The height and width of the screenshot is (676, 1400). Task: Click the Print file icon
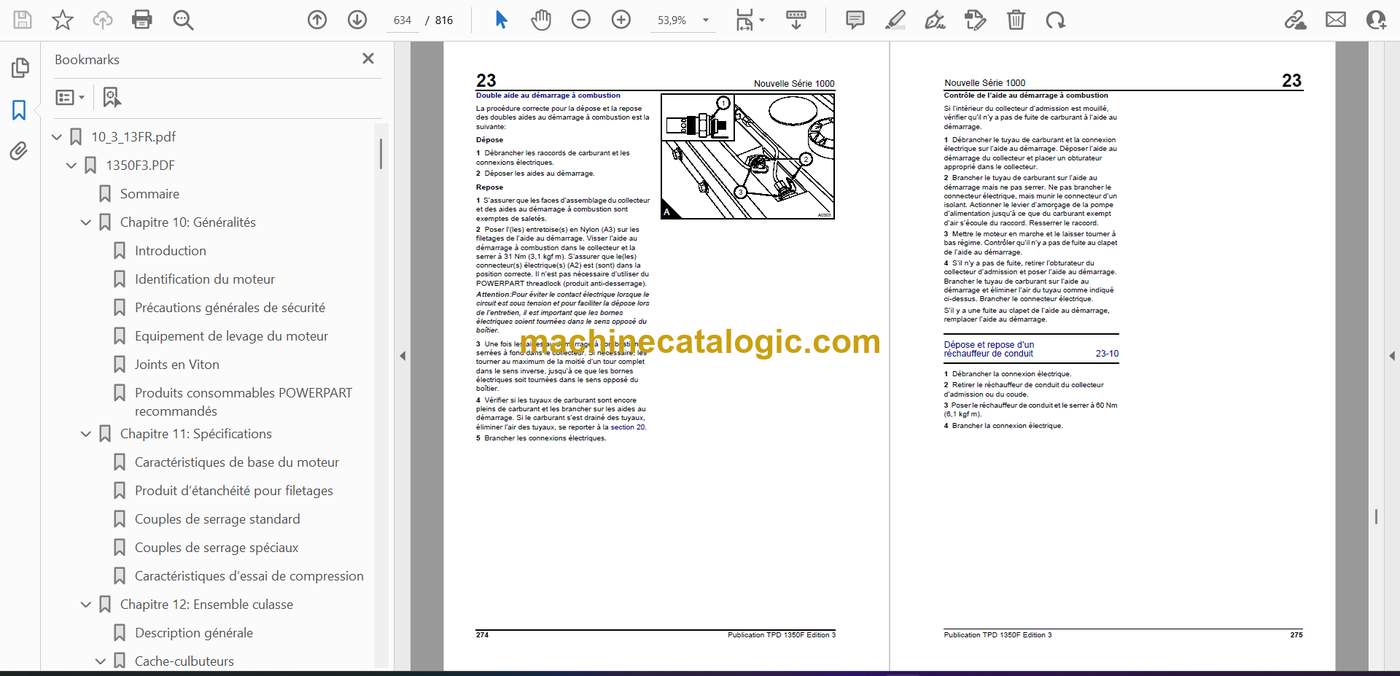point(142,19)
